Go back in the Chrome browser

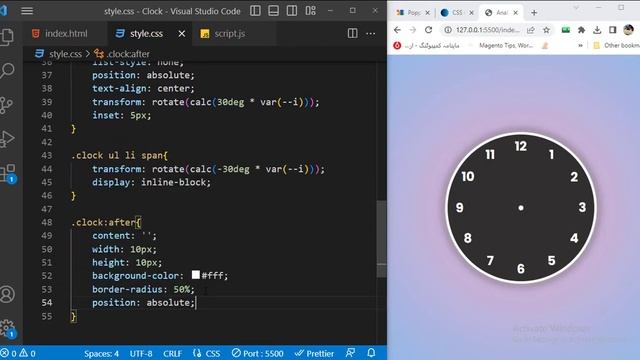(x=397, y=30)
